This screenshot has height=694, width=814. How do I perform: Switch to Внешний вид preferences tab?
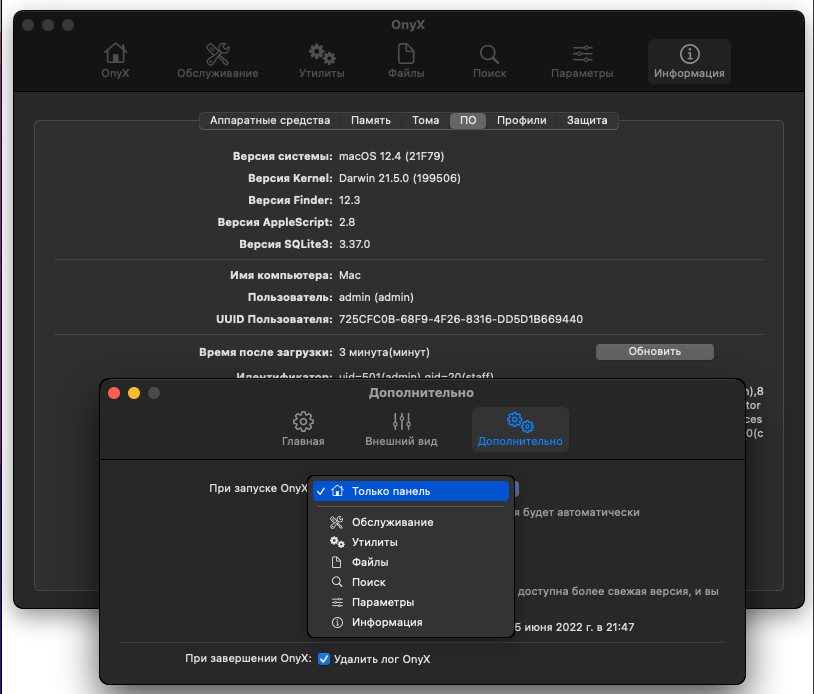401,429
